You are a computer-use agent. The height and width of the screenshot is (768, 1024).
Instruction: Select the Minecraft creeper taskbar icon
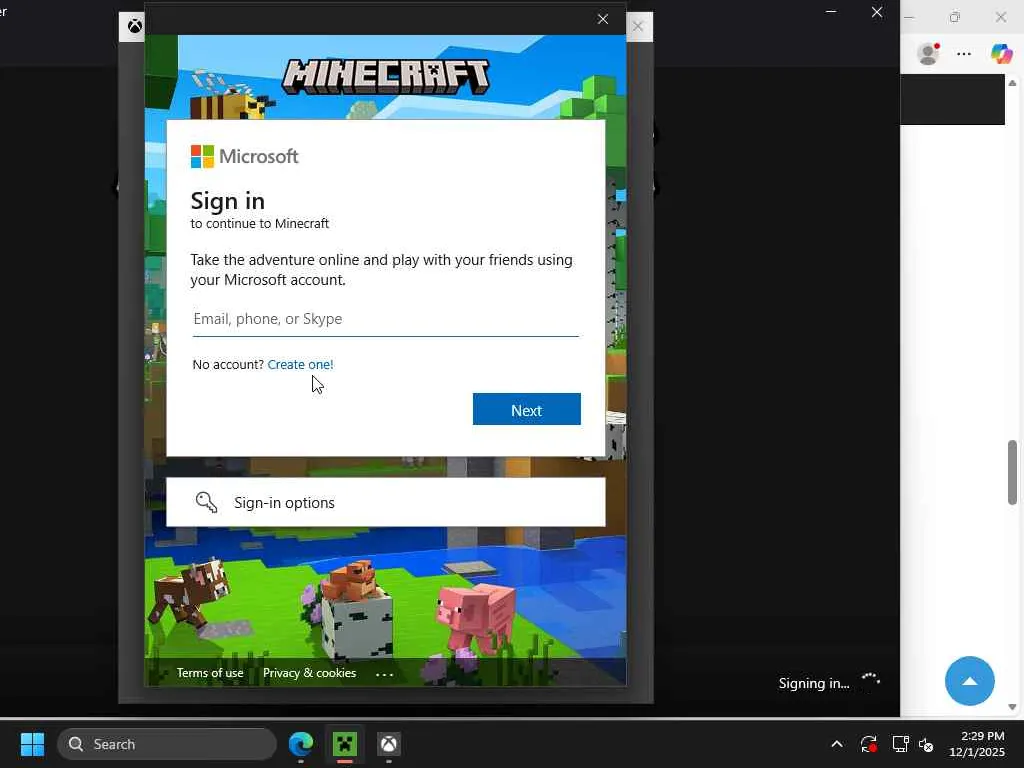(345, 744)
